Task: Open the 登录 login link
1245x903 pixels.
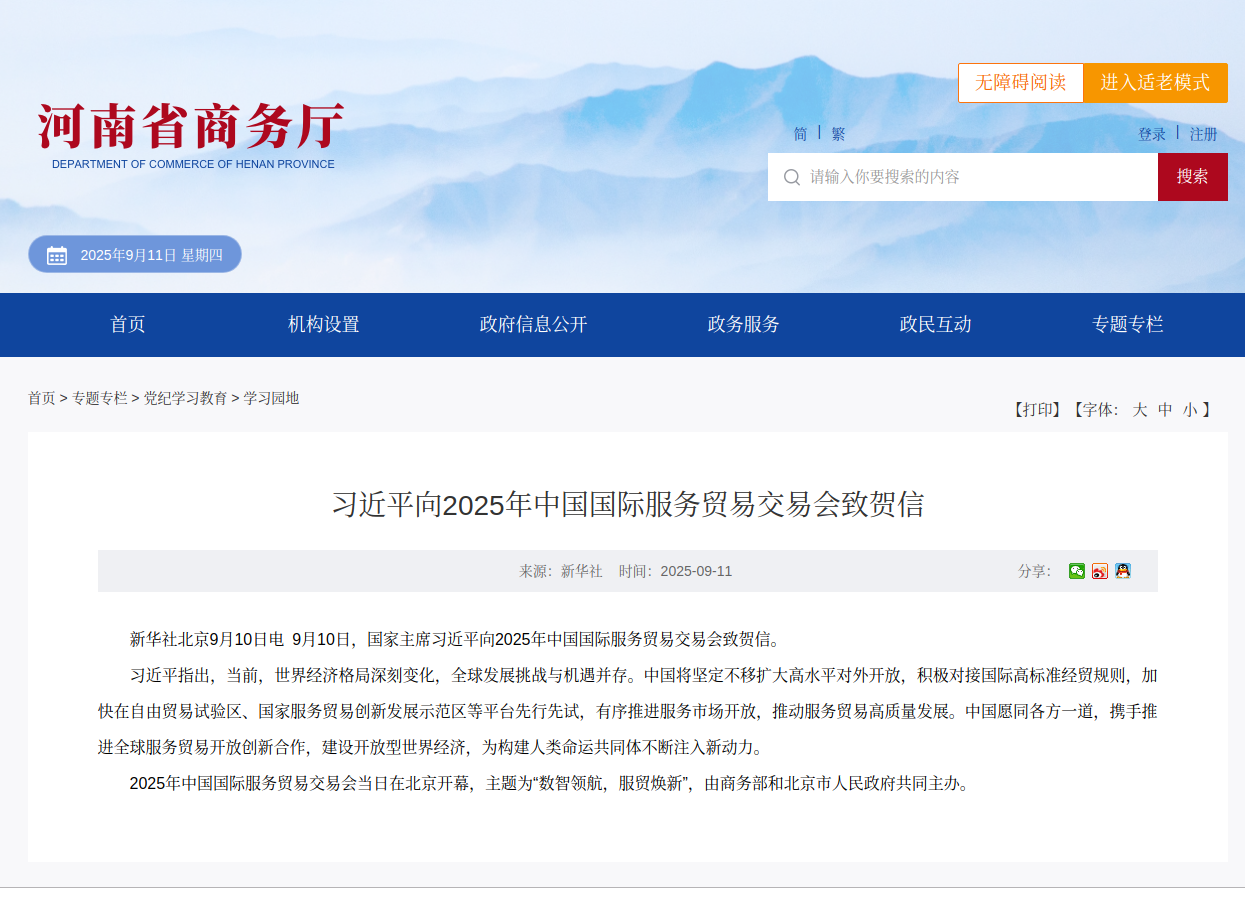Action: [x=1152, y=134]
